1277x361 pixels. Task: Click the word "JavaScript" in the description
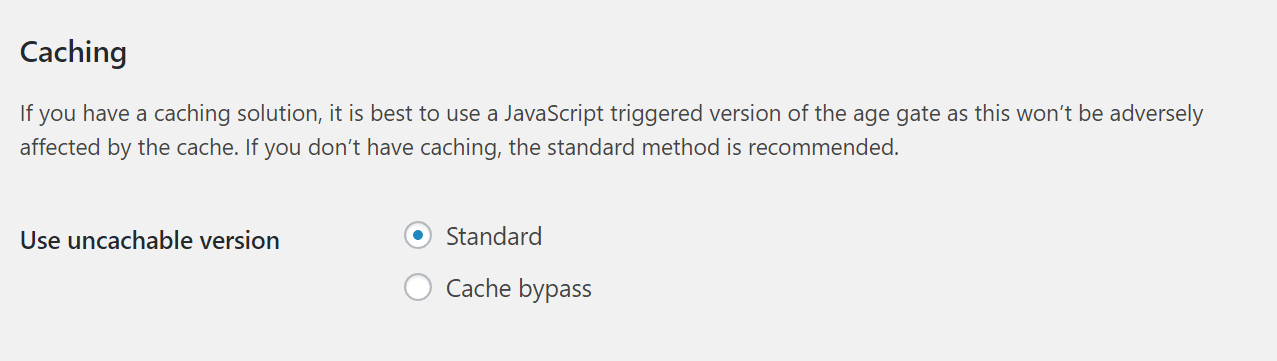(x=562, y=113)
